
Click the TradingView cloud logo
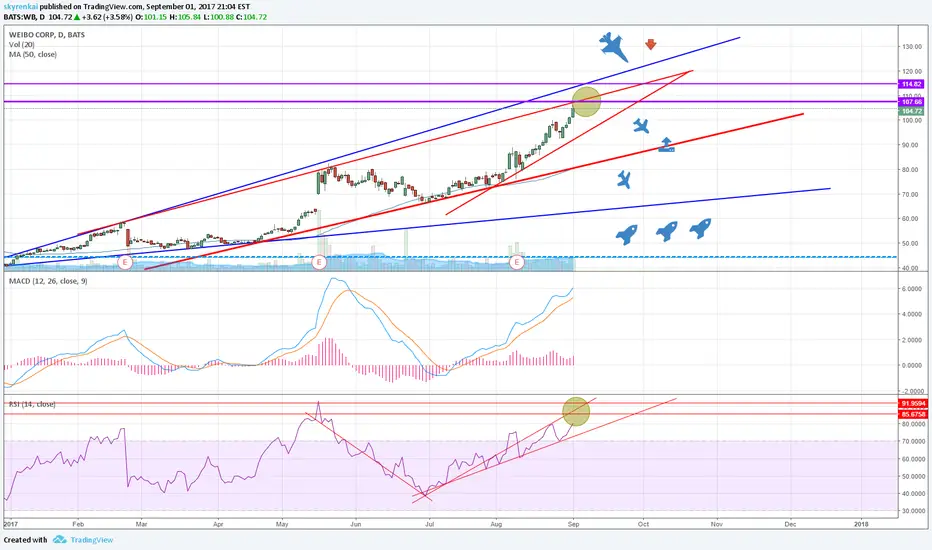click(59, 540)
